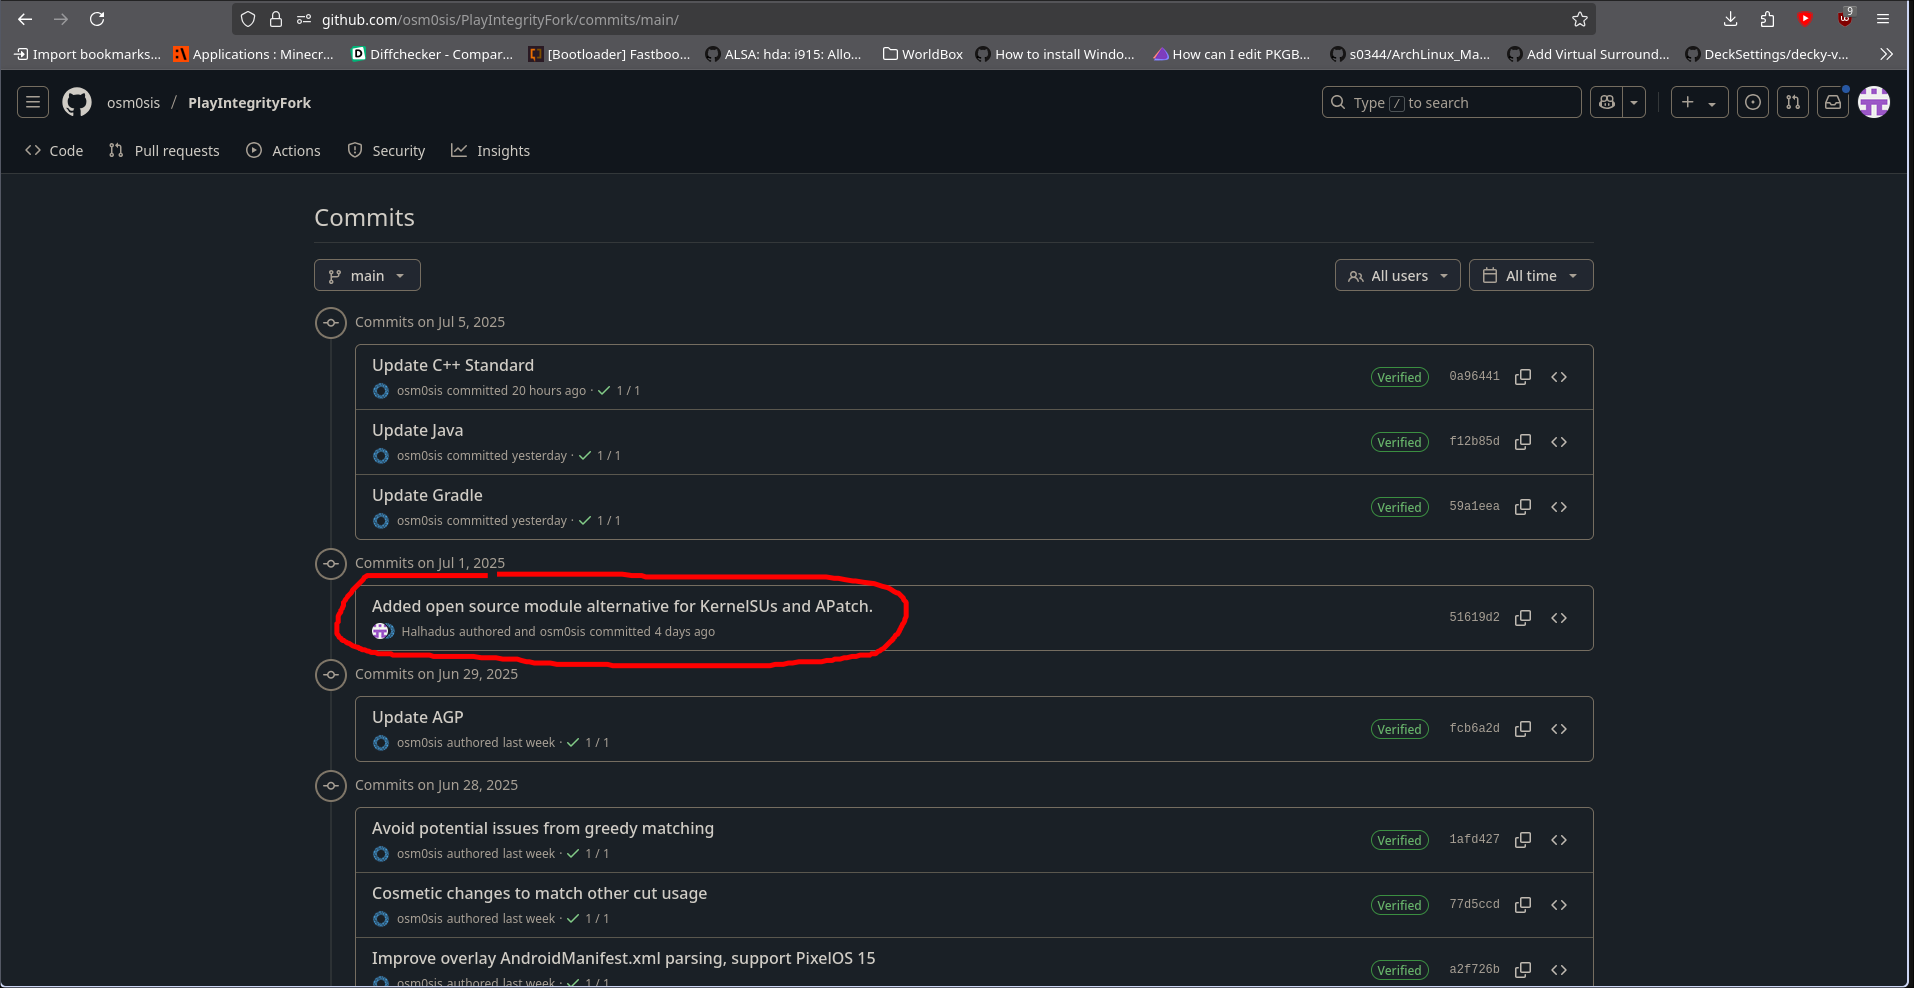Screen dimensions: 1914x988
Task: Copy full SHA for commit f12b85d
Action: pos(1523,442)
